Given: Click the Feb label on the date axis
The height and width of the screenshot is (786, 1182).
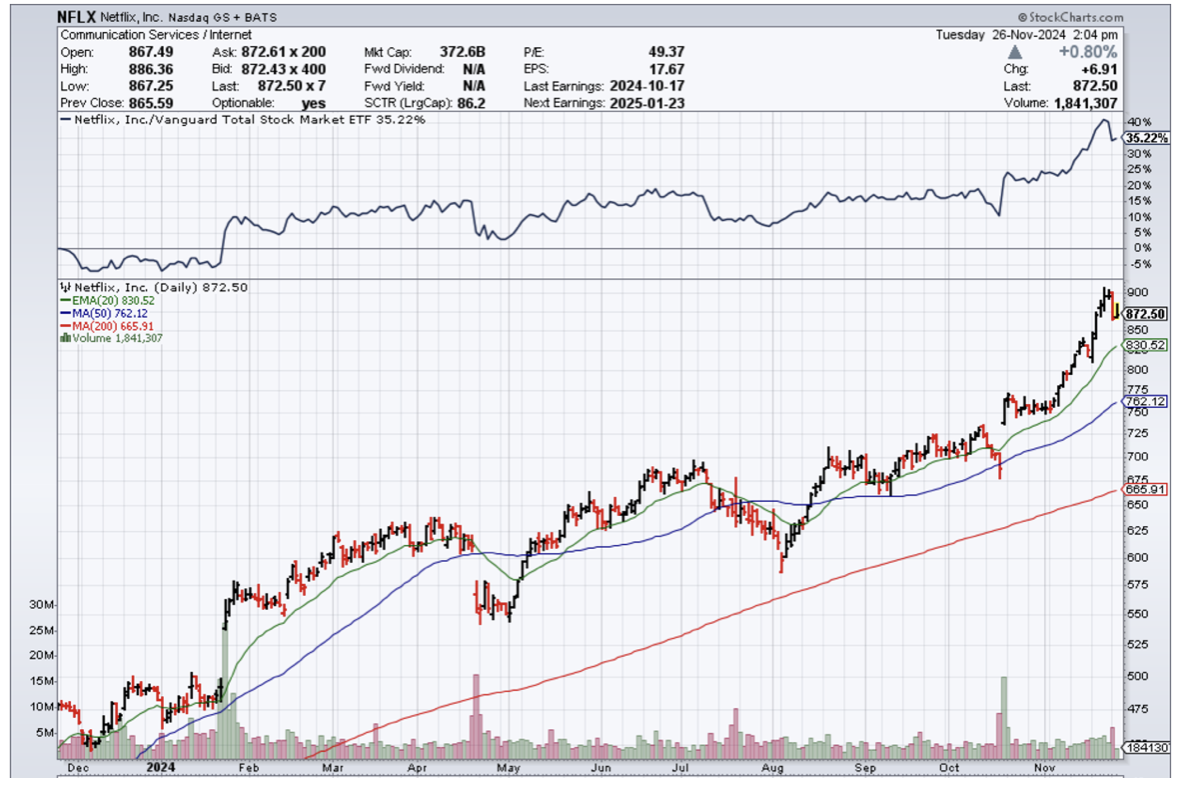Looking at the screenshot, I should [x=248, y=768].
